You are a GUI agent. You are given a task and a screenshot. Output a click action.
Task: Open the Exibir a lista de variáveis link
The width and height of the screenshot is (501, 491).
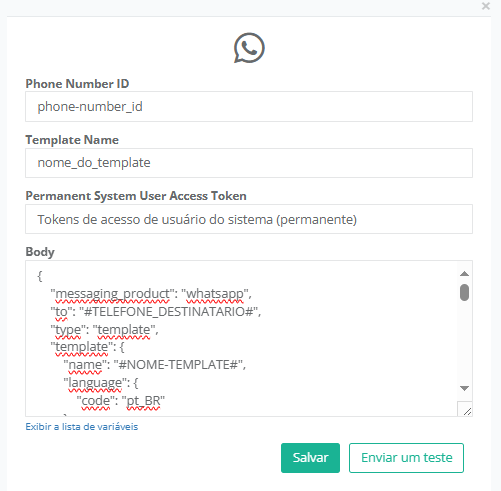click(x=82, y=427)
